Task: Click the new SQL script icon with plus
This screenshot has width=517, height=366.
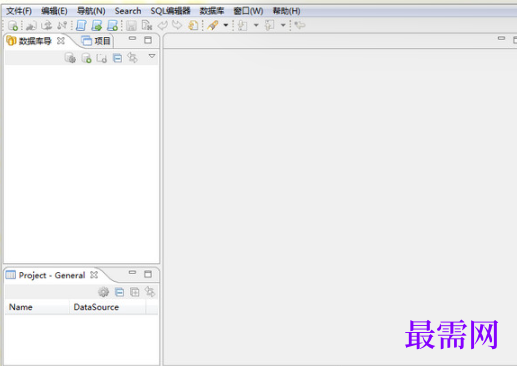Action: pos(112,25)
